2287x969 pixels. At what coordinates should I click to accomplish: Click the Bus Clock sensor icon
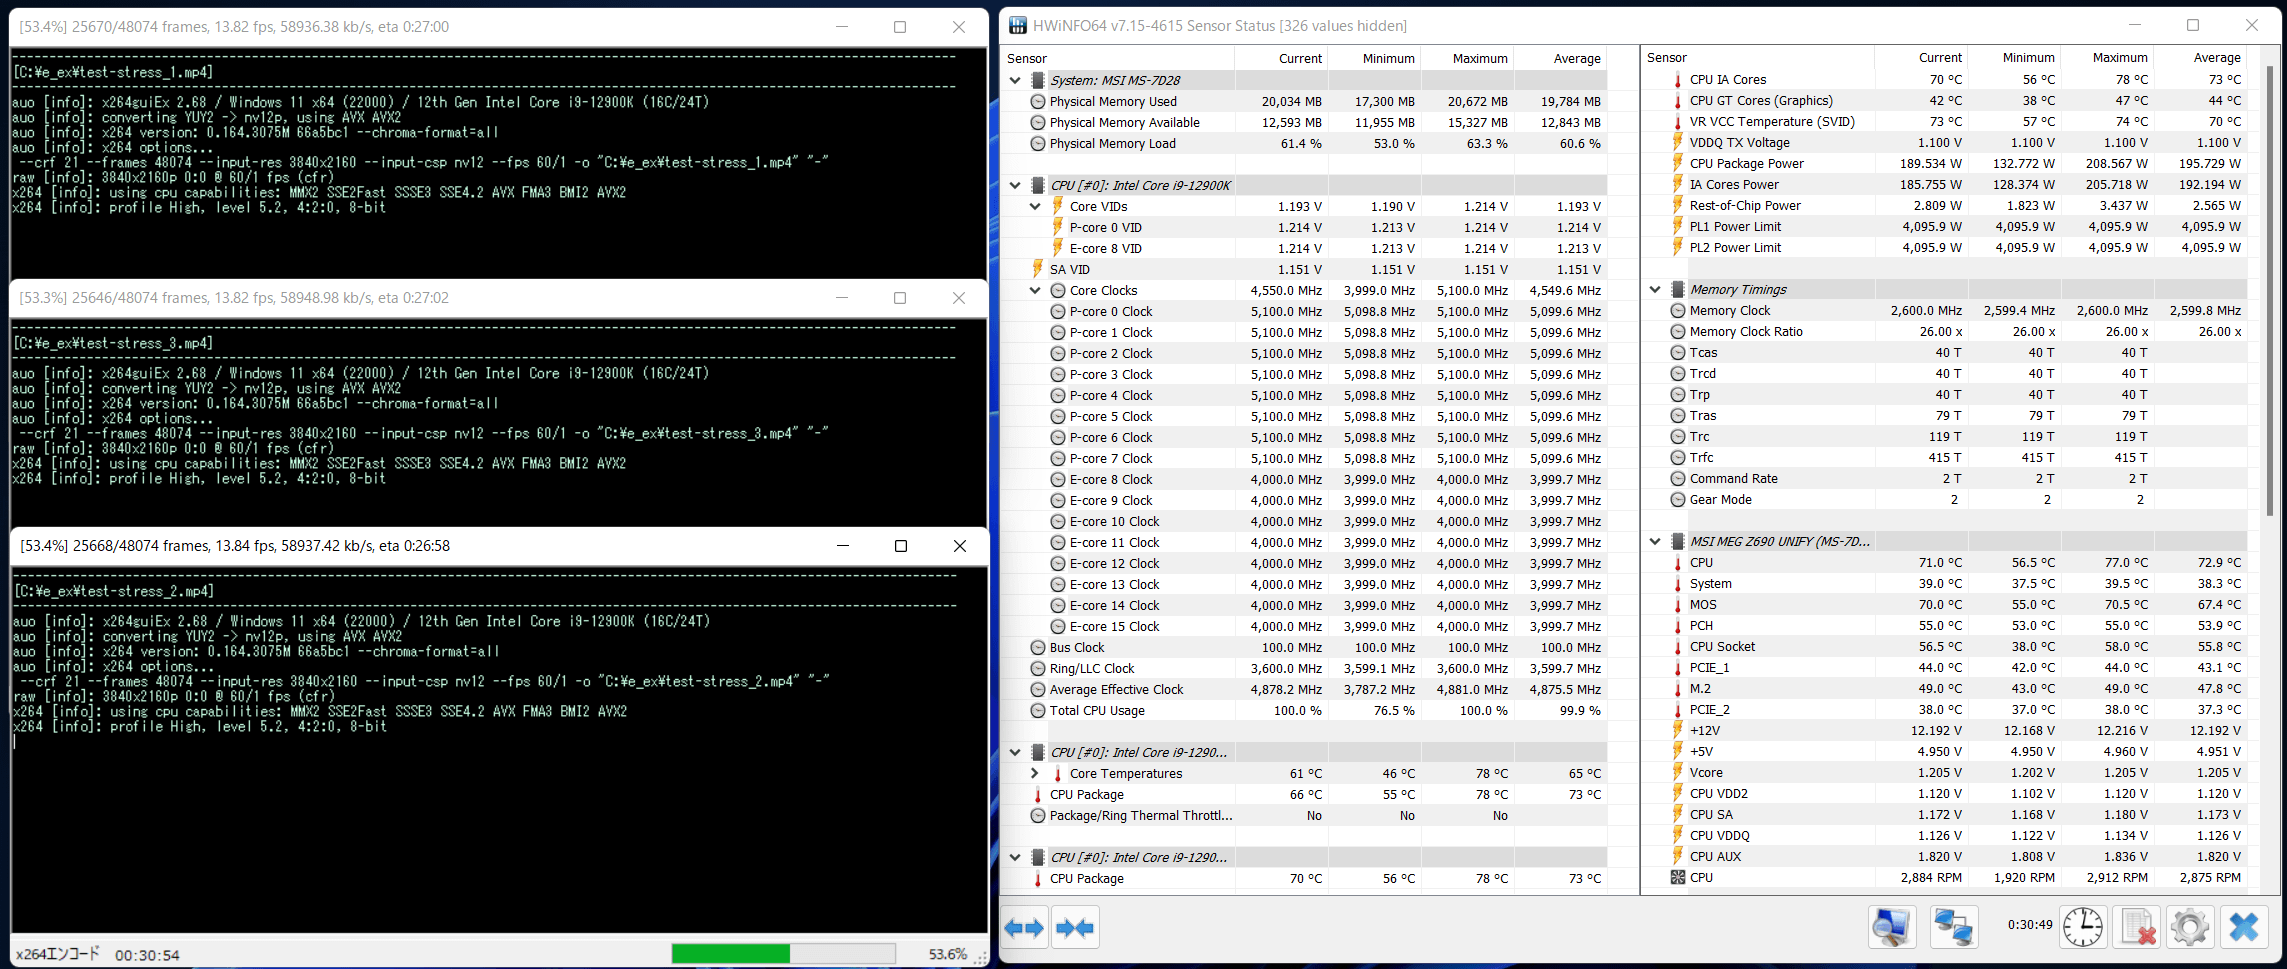pos(1038,648)
